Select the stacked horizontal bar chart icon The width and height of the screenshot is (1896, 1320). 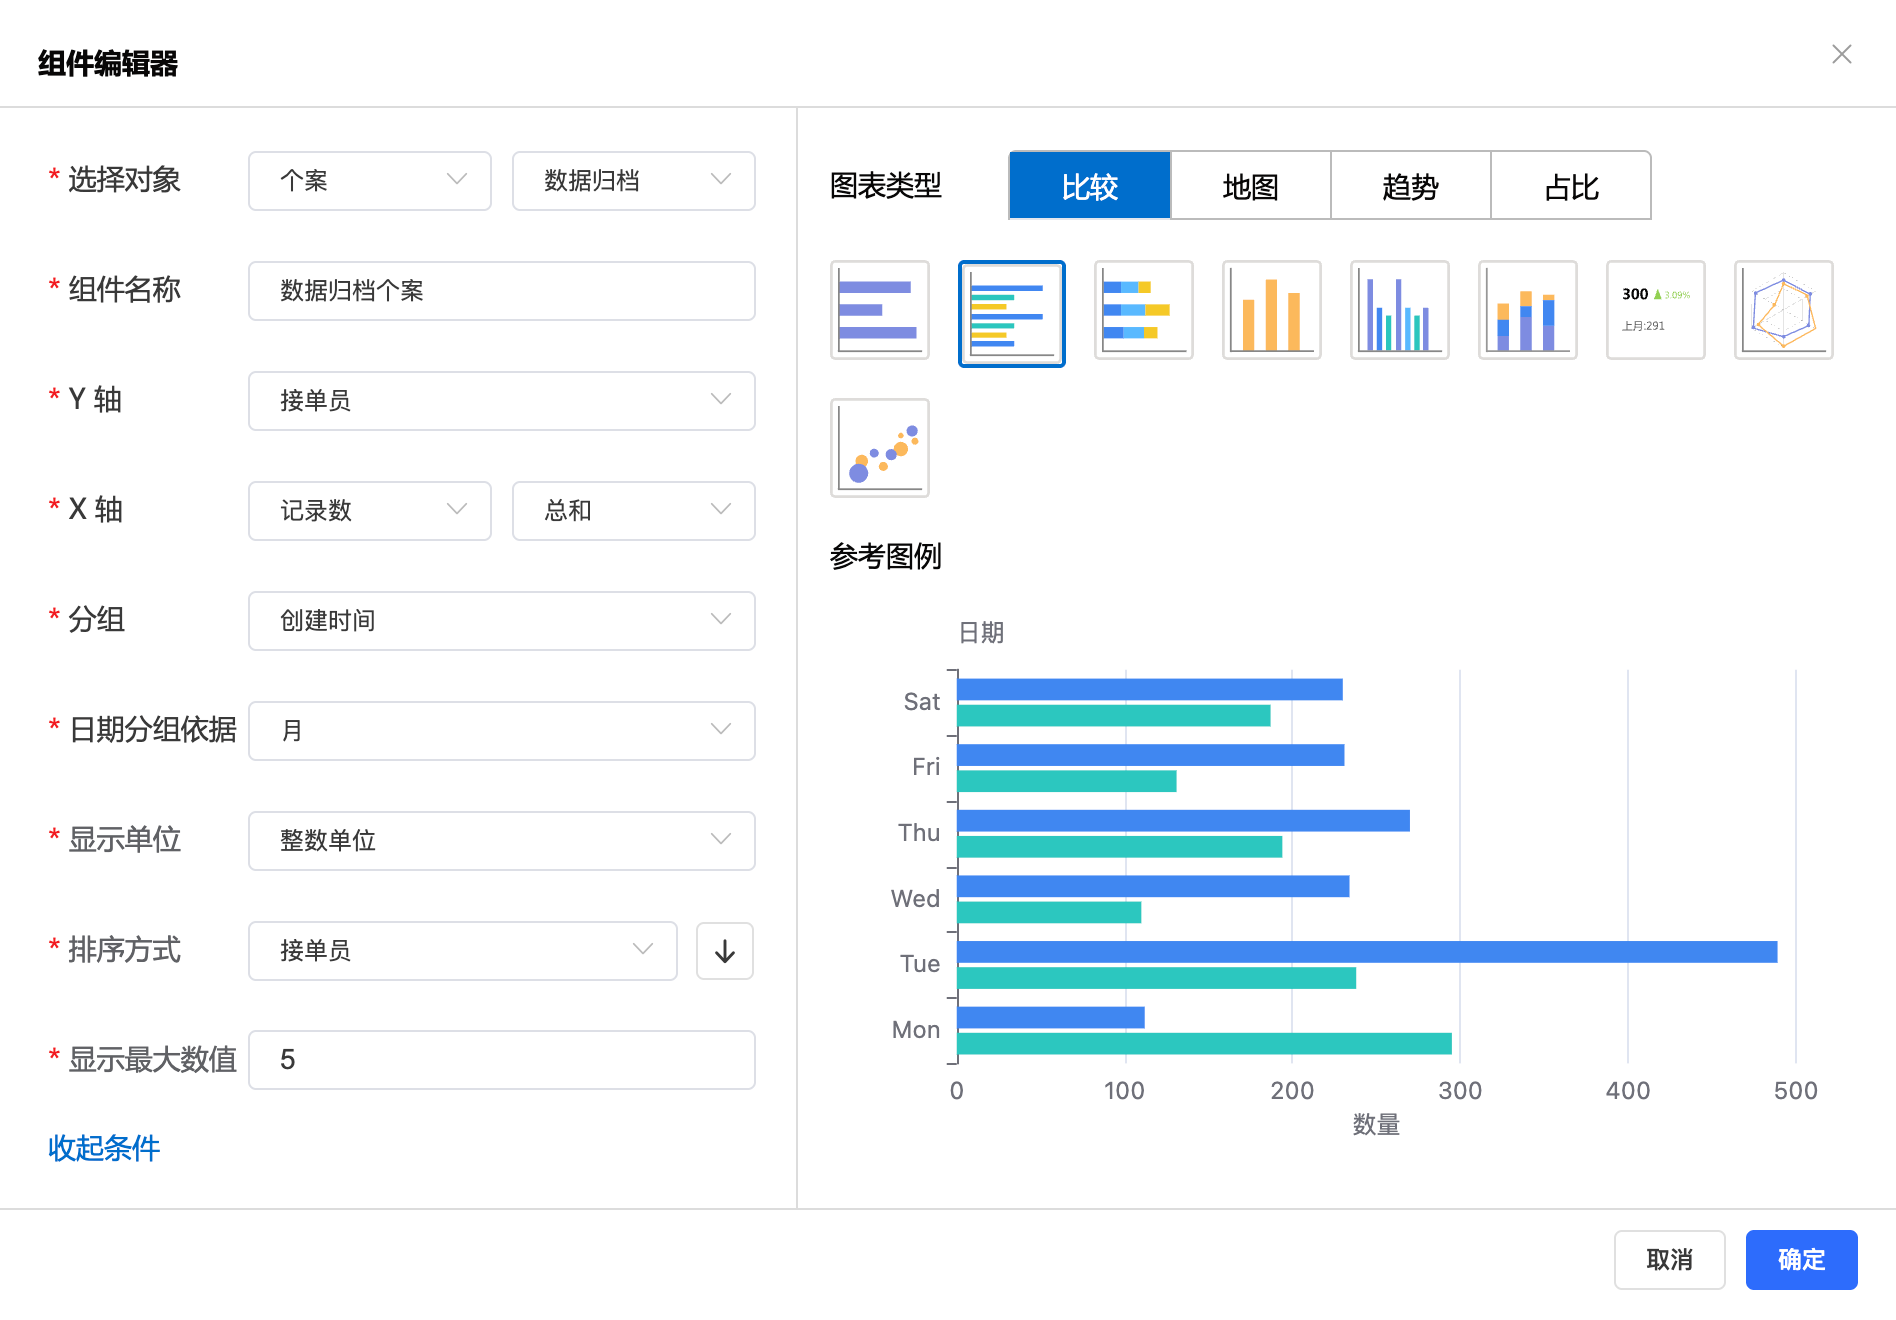click(1143, 310)
